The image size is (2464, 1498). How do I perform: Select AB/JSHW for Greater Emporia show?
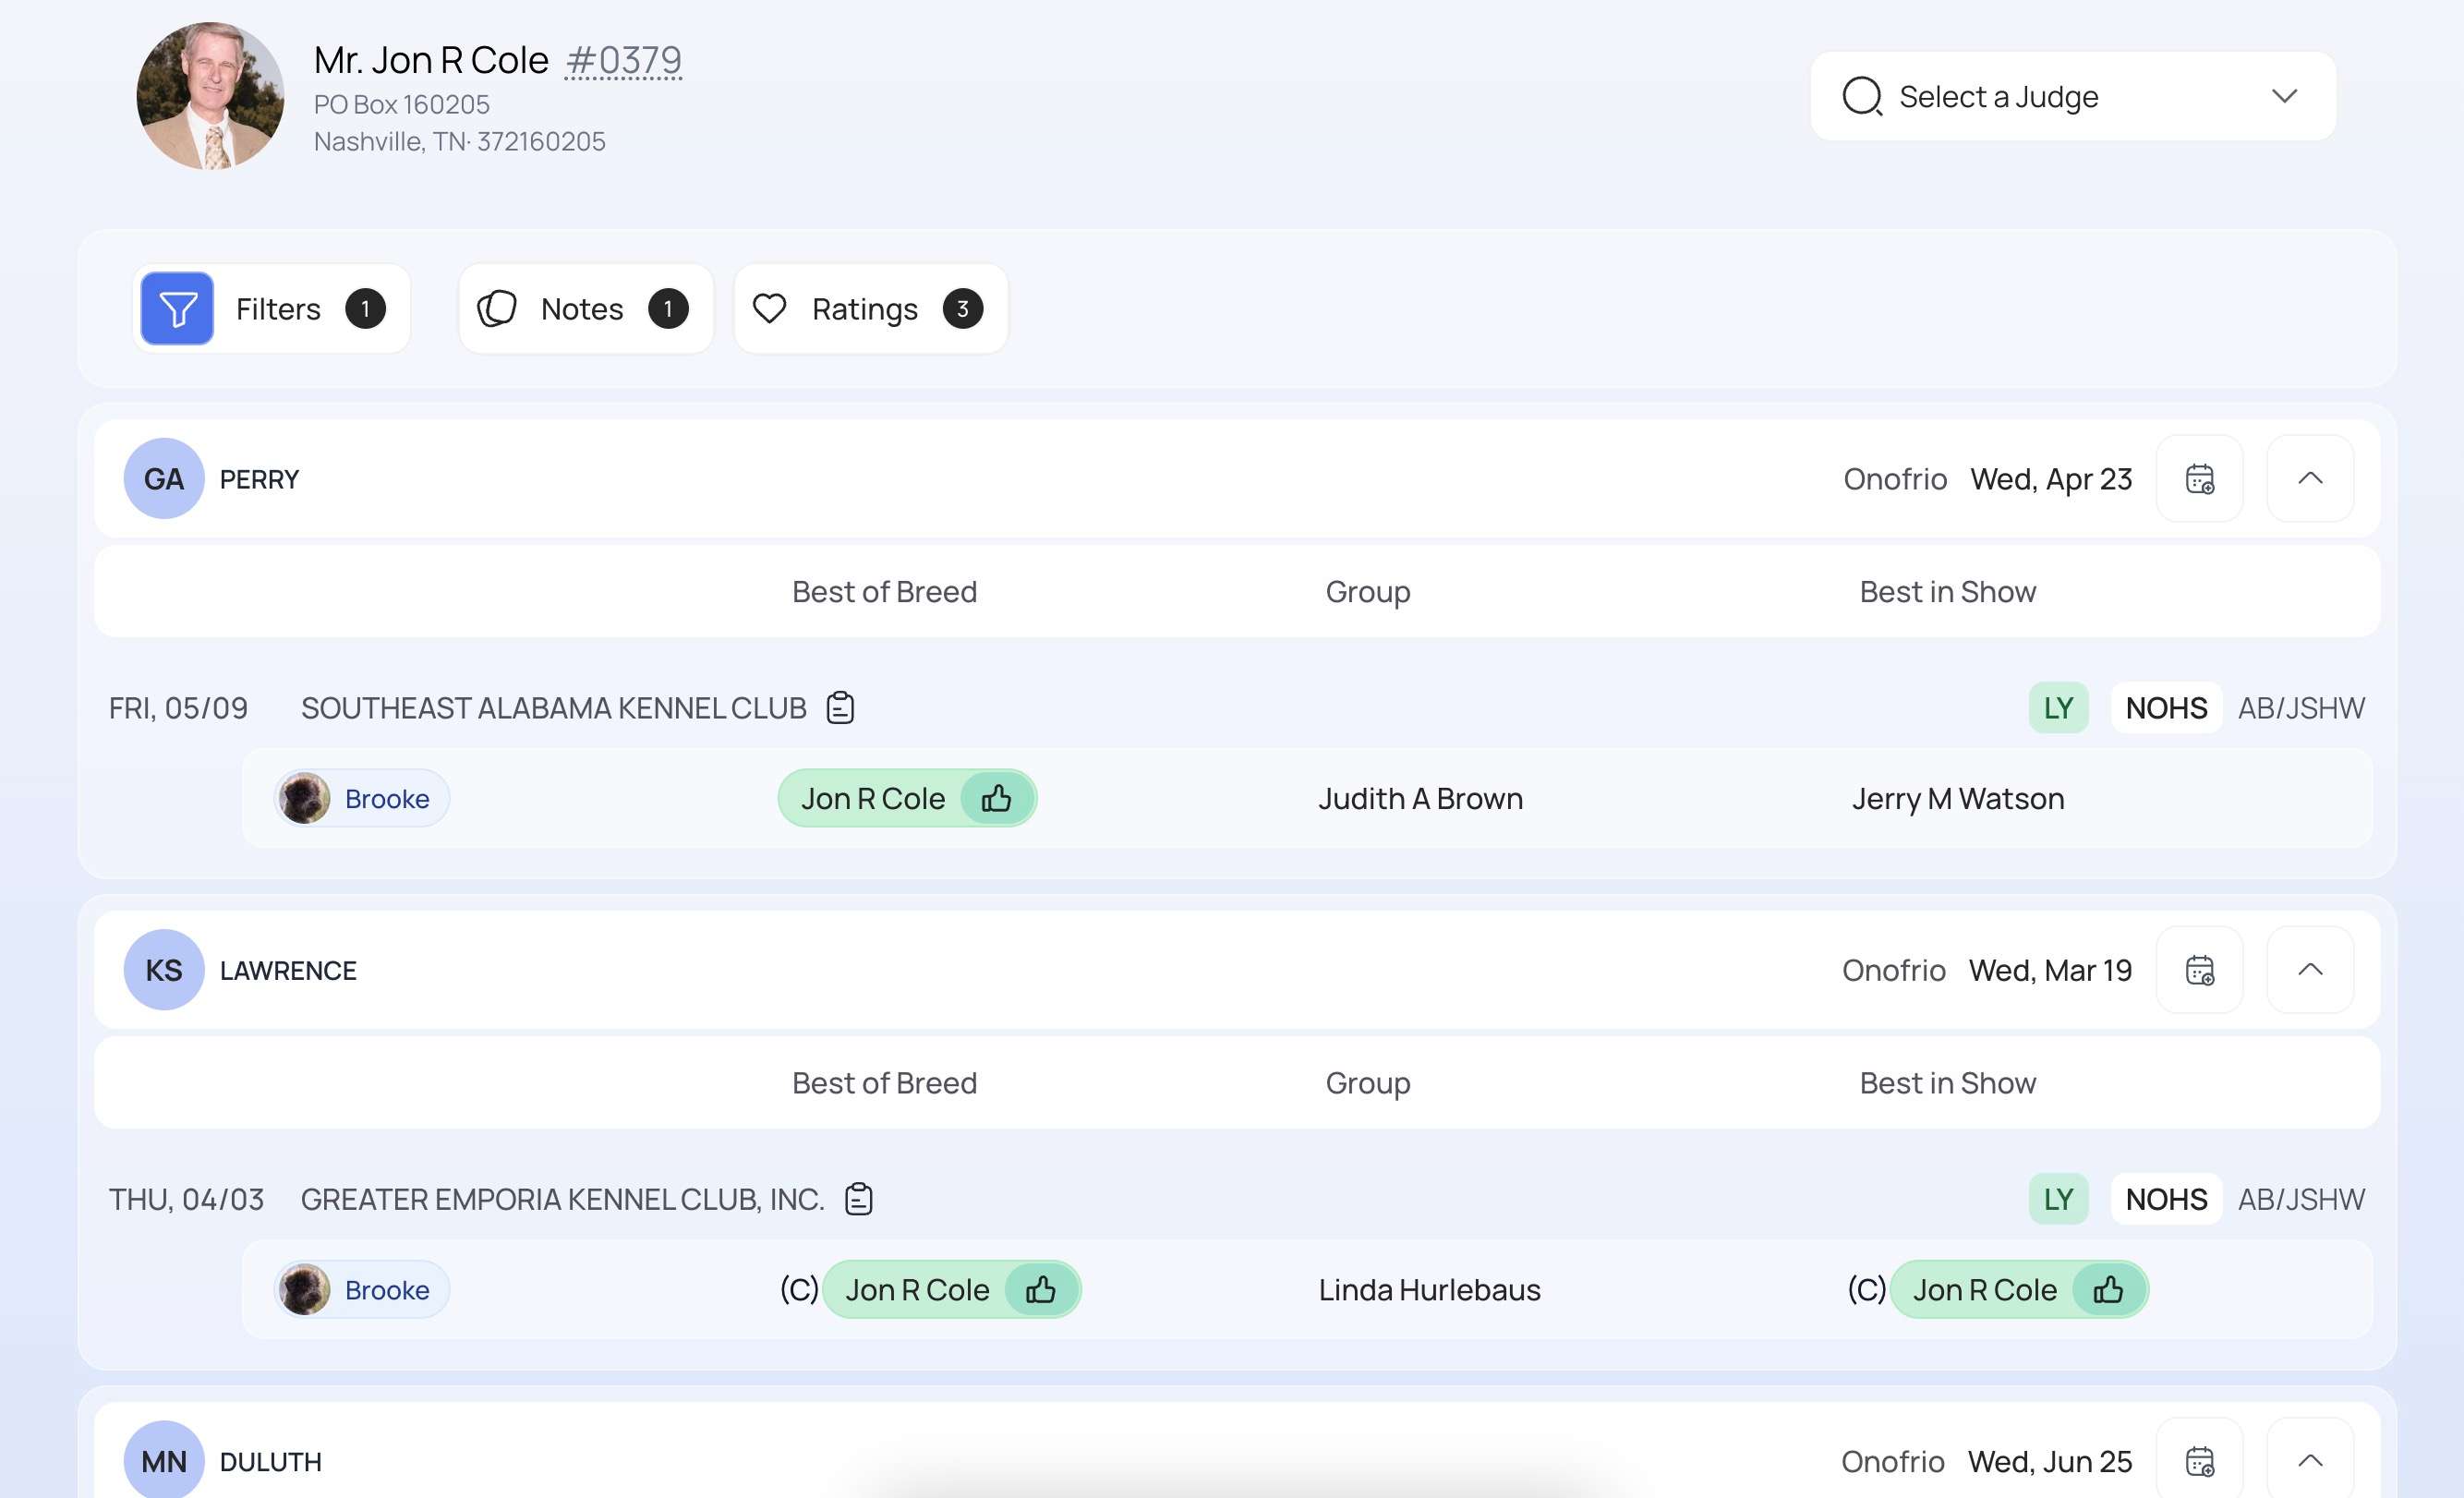click(x=2300, y=1199)
